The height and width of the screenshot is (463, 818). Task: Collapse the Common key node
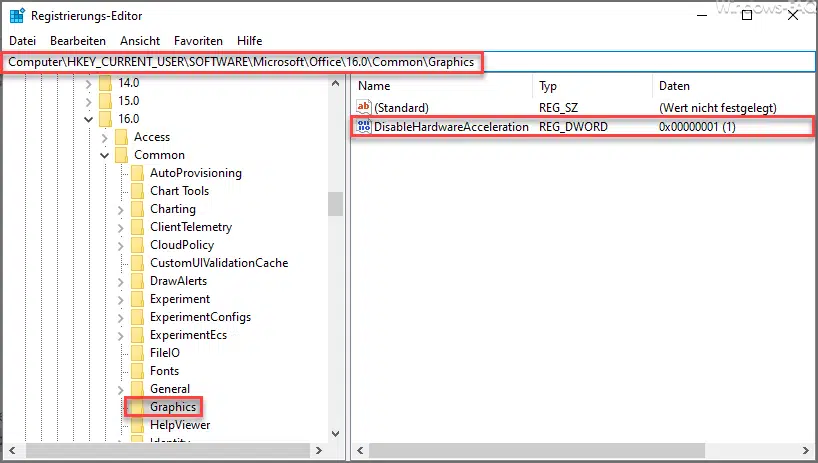click(105, 155)
